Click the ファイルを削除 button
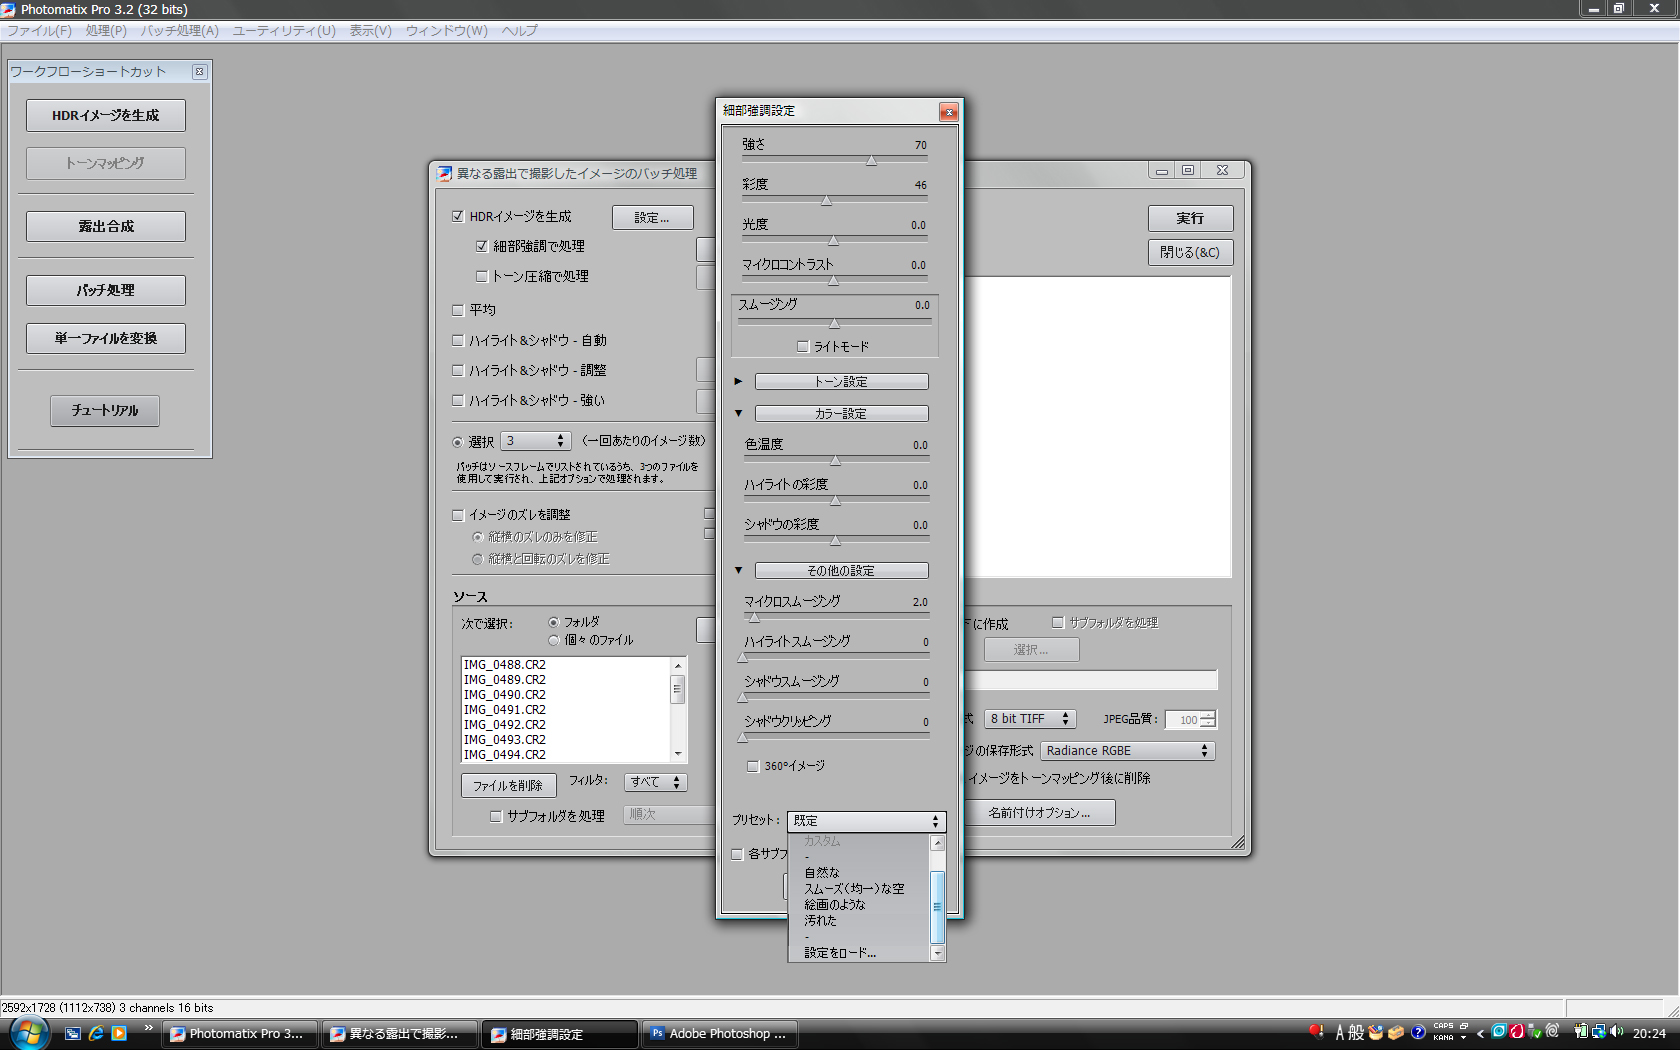 (508, 786)
